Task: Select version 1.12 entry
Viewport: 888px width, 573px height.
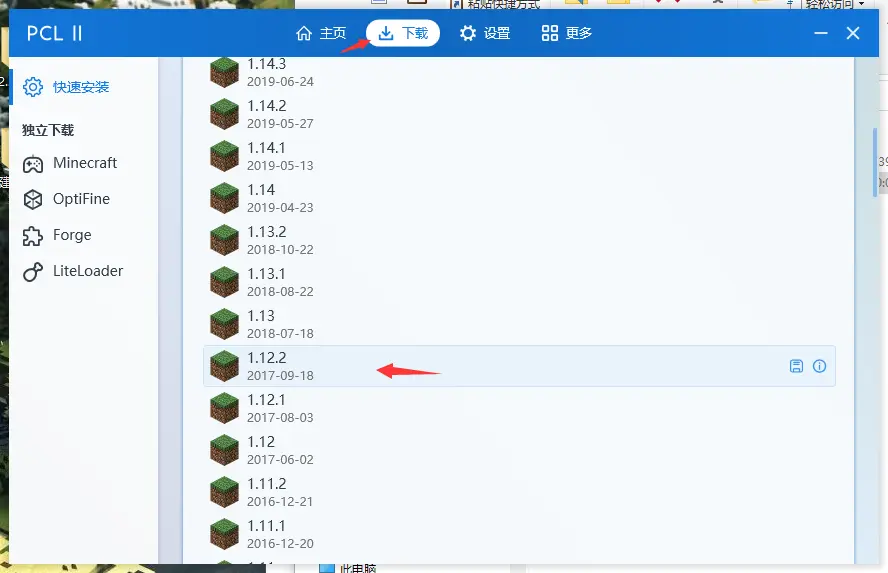Action: 519,450
